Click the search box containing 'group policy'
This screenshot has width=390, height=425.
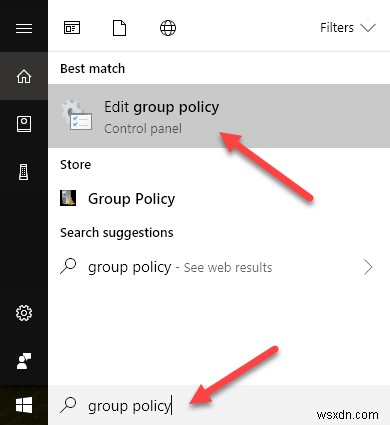tap(219, 405)
